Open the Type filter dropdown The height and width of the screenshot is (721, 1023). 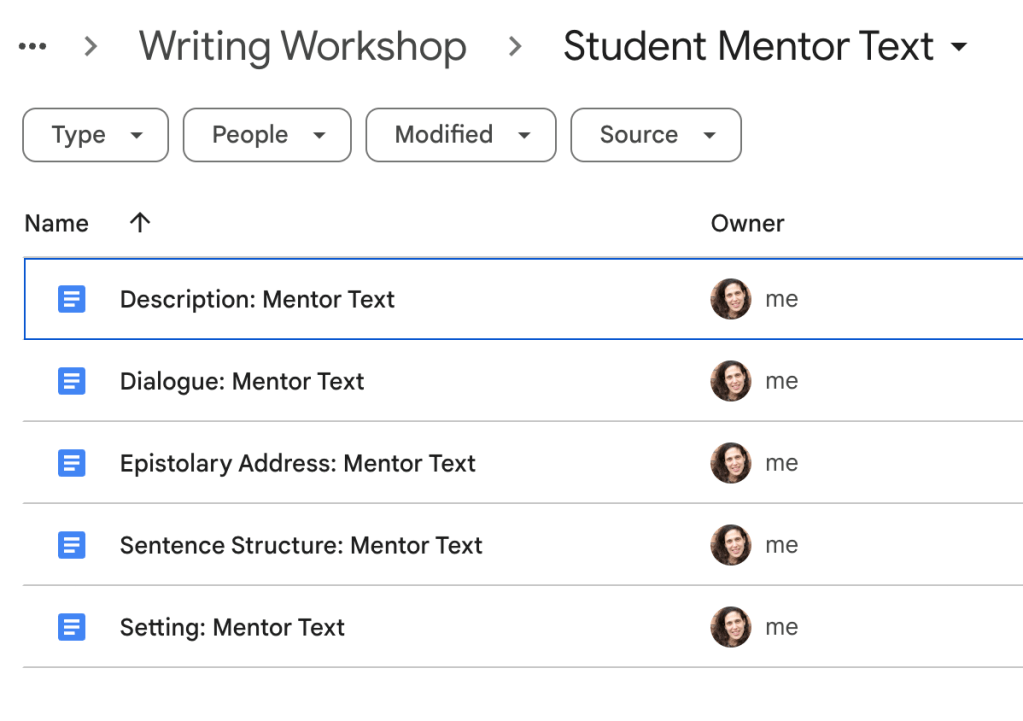(x=95, y=135)
